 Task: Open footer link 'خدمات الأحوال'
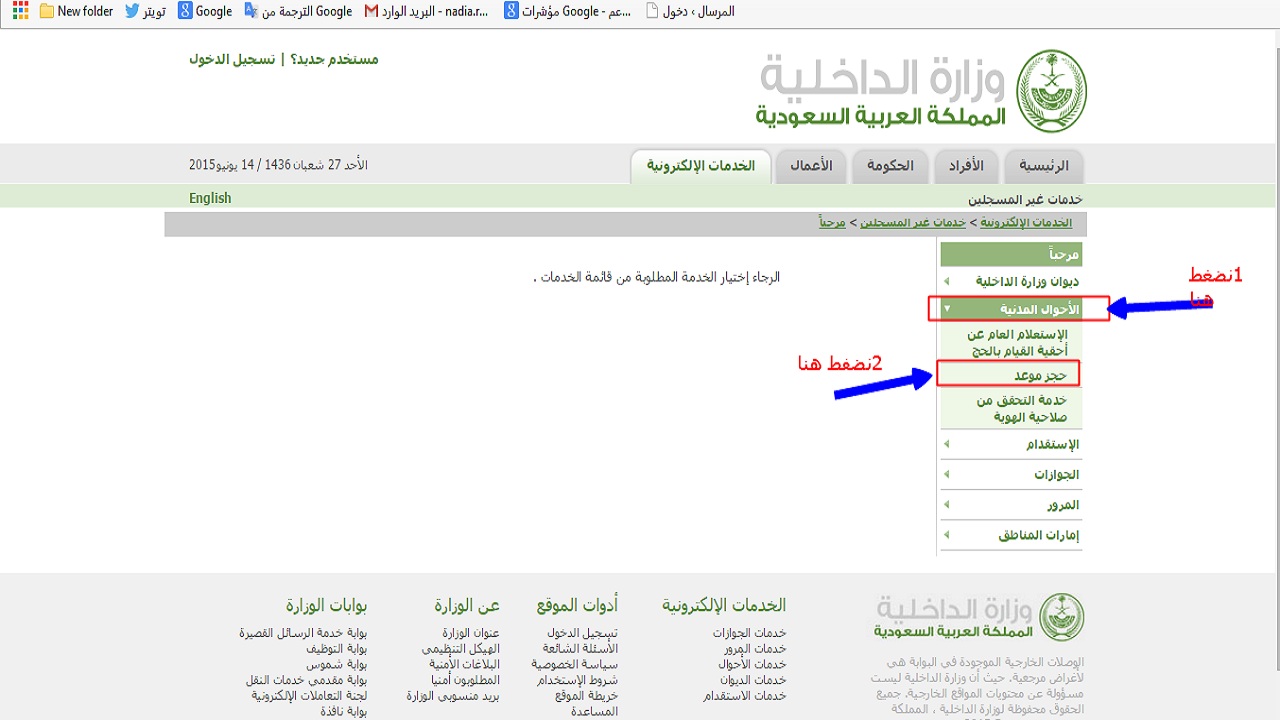pos(752,664)
